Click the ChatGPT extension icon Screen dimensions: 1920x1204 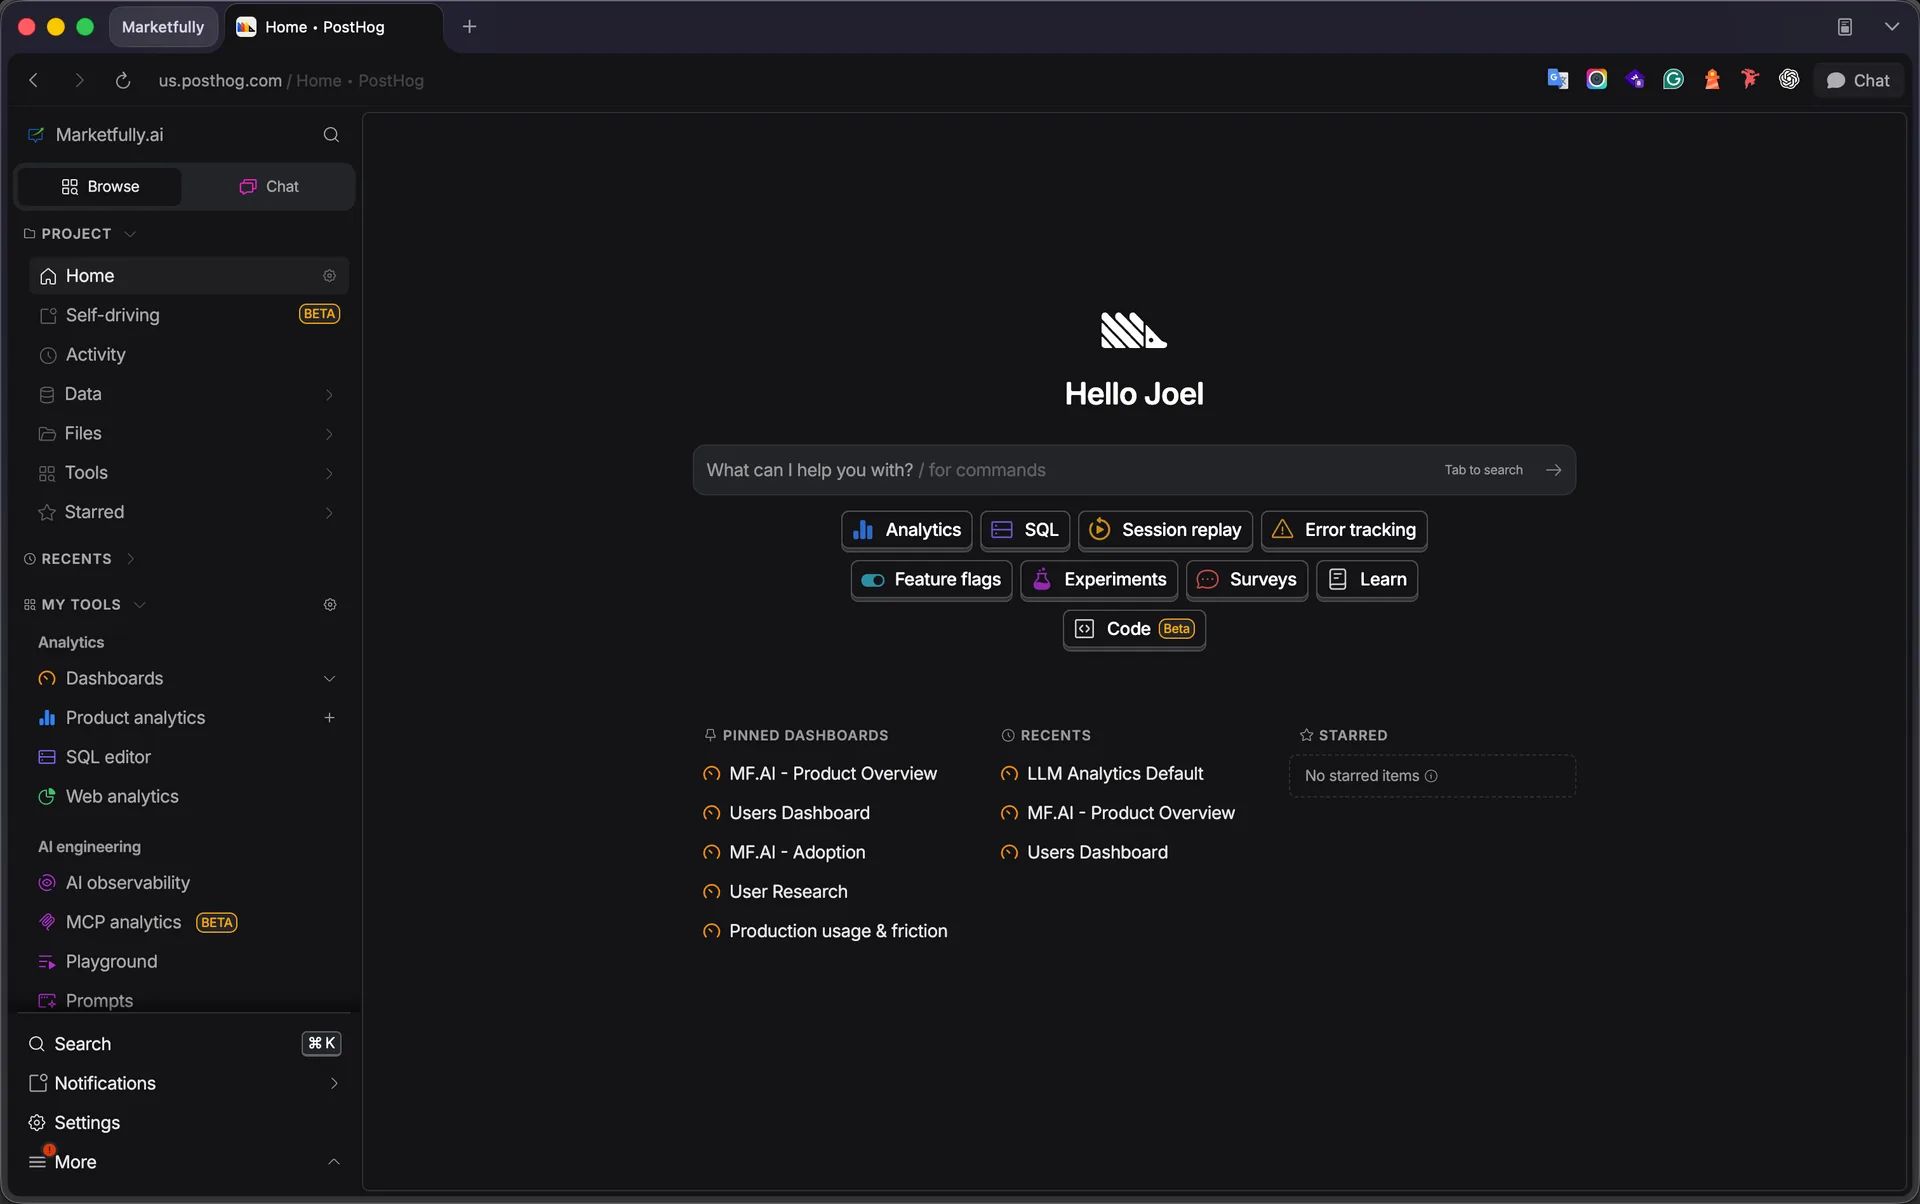tap(1789, 80)
